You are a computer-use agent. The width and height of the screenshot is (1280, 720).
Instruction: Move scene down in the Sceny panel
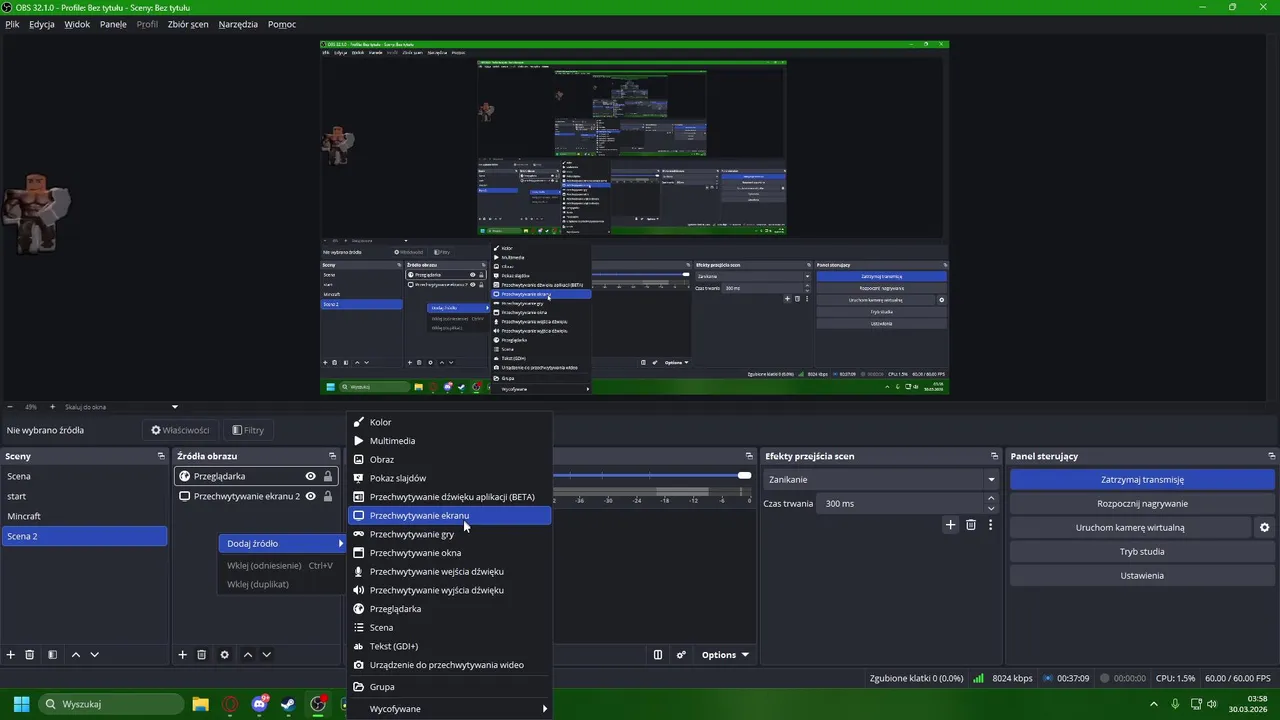click(x=95, y=655)
